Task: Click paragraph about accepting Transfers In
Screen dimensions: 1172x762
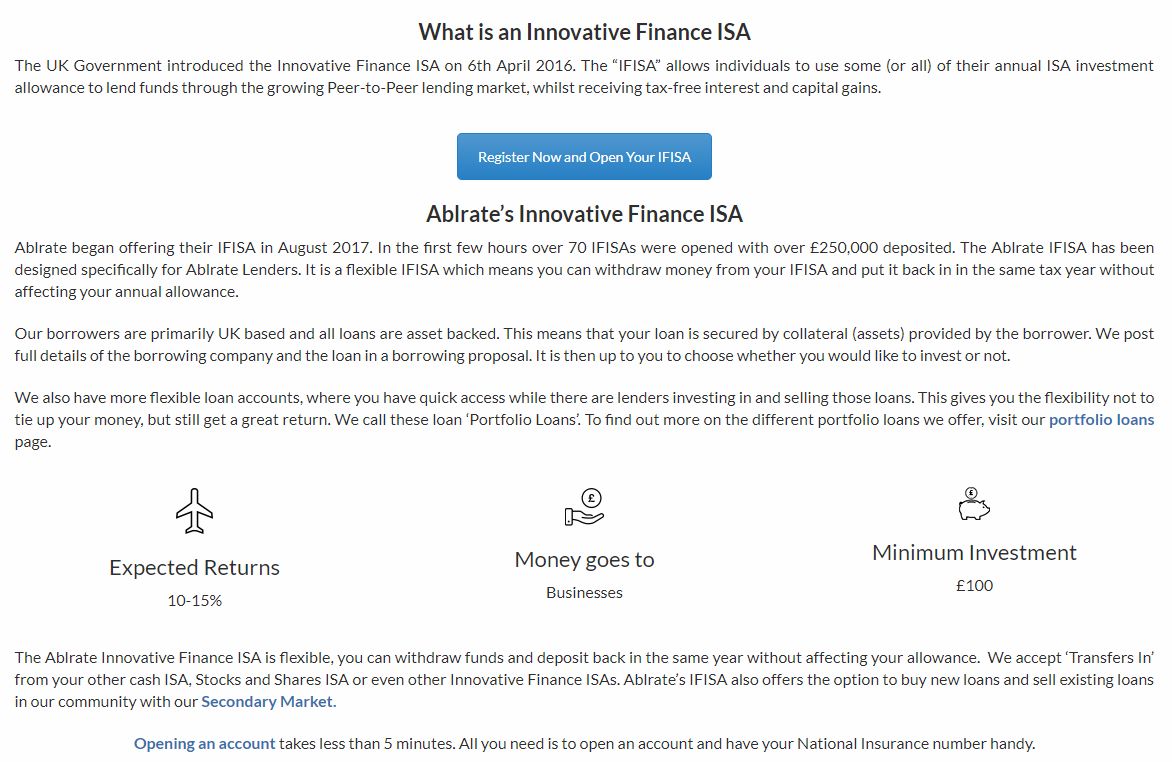Action: click(584, 680)
